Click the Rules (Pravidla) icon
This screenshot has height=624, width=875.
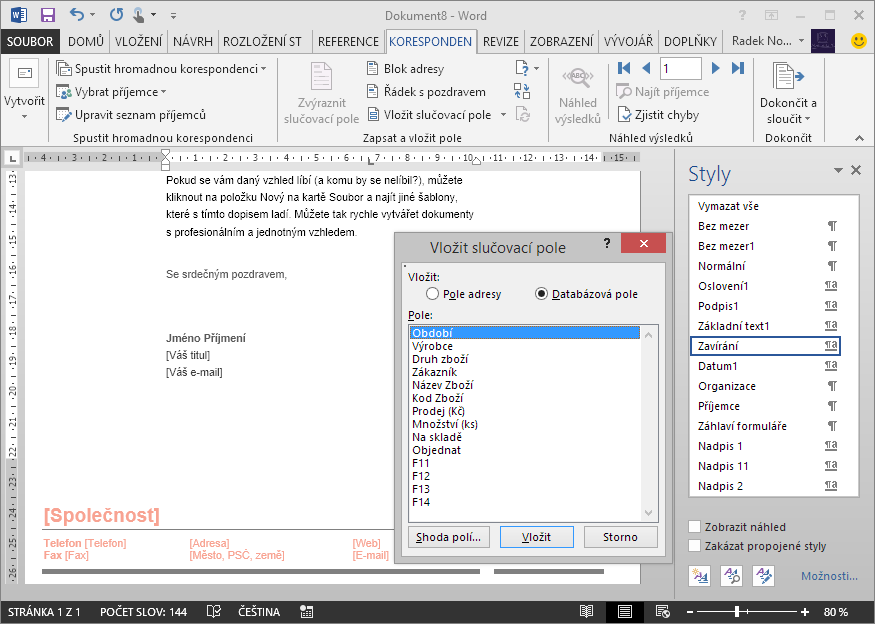[x=522, y=68]
